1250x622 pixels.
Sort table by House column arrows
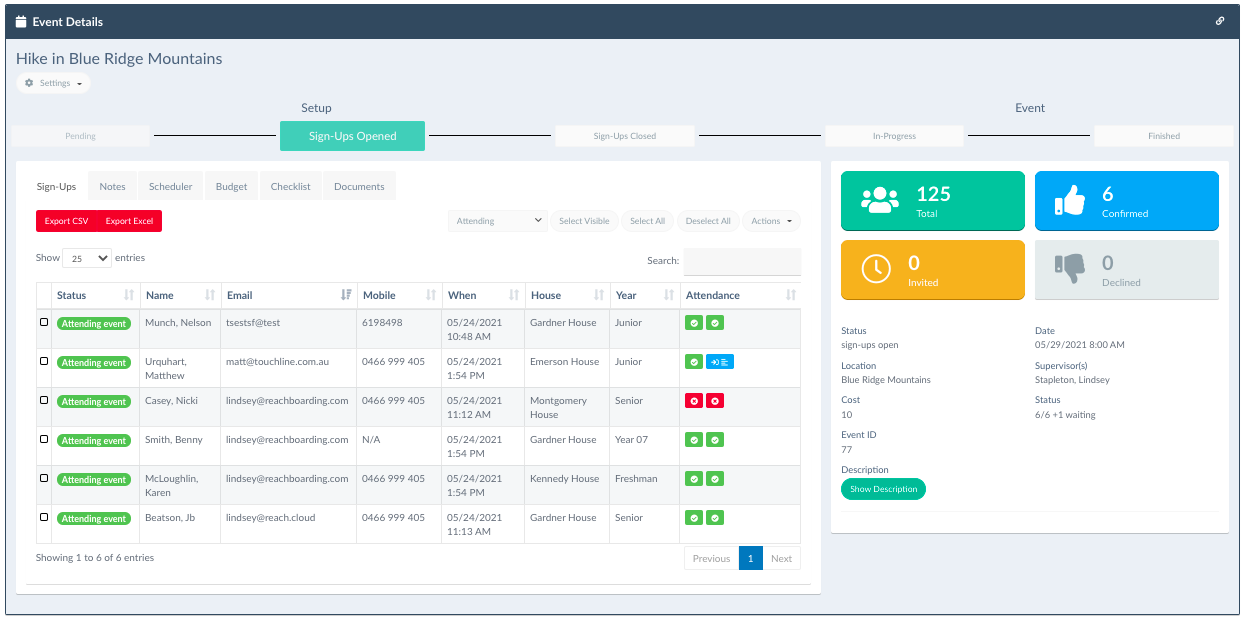click(x=599, y=295)
